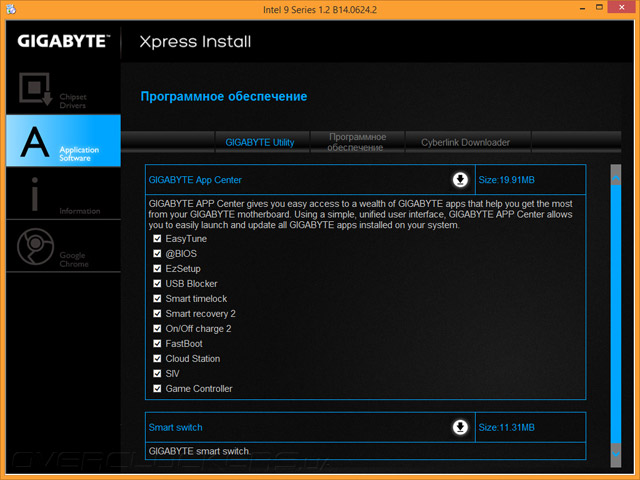Open the Chipset Drivers section icon
This screenshot has width=640, height=480.
(x=36, y=89)
